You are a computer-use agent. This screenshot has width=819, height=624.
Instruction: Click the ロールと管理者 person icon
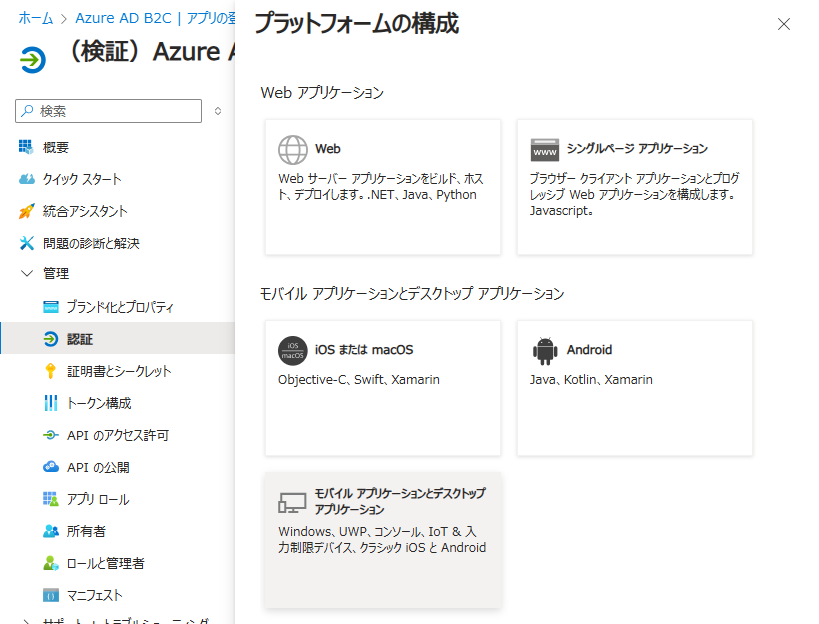[x=51, y=563]
